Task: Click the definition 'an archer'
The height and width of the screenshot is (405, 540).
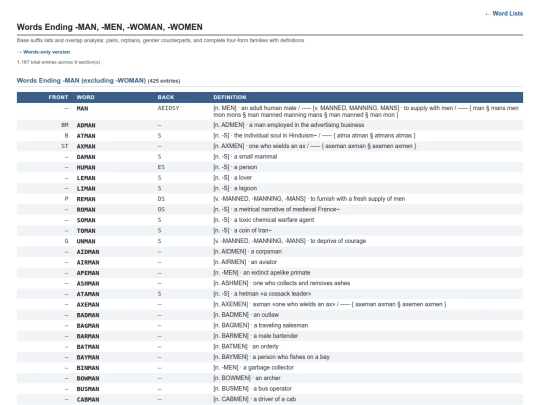Action: [x=268, y=378]
